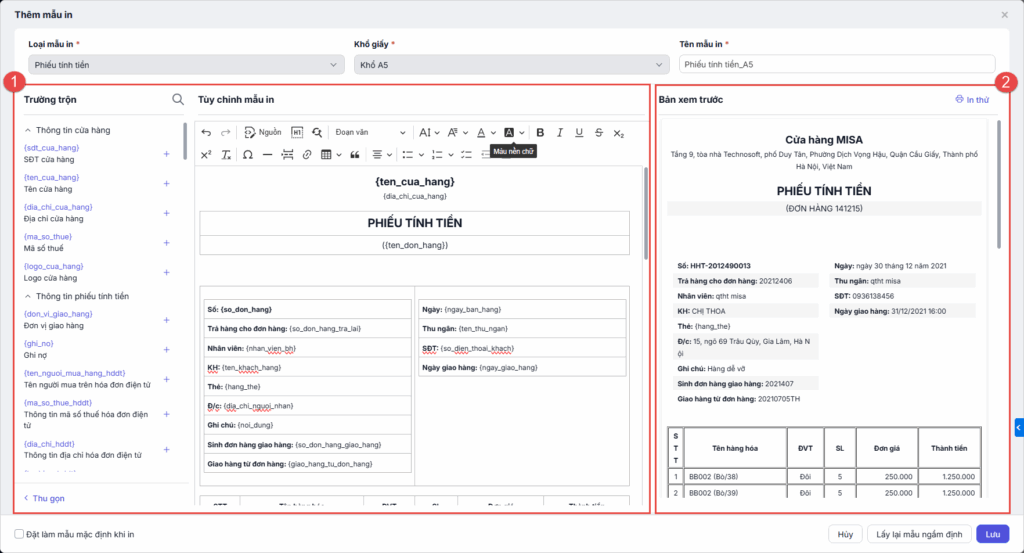Click the Tên mẫu in input field
Viewport: 1024px width, 553px height.
tap(837, 64)
